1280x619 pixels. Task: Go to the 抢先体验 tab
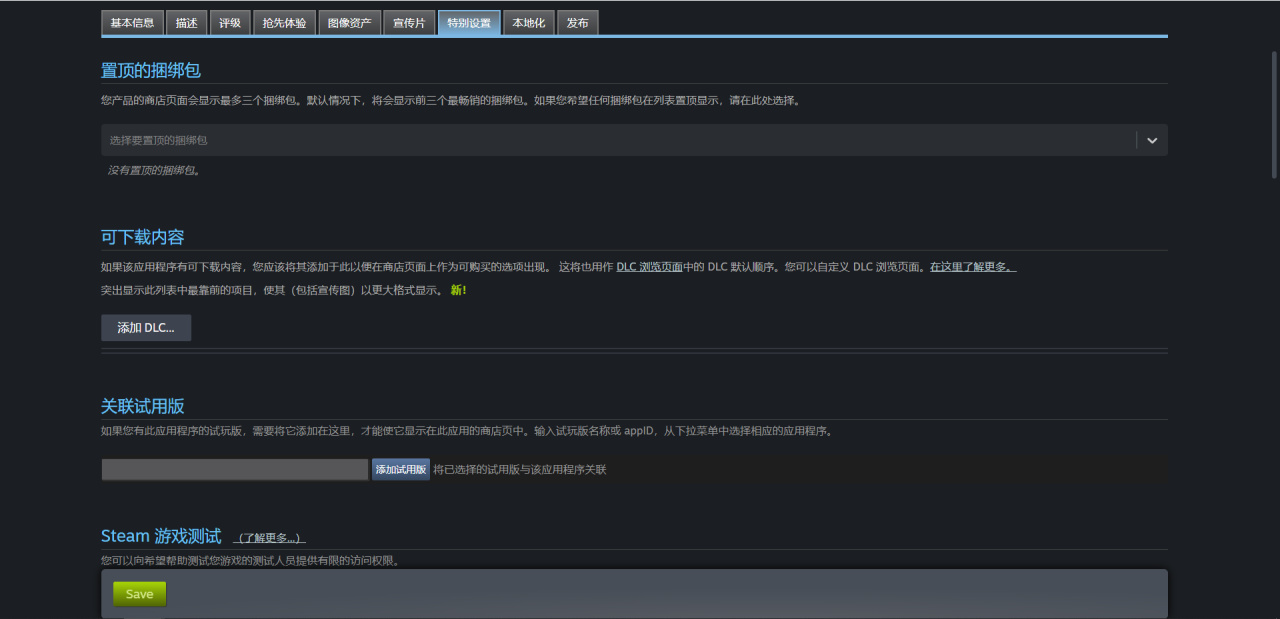click(285, 23)
